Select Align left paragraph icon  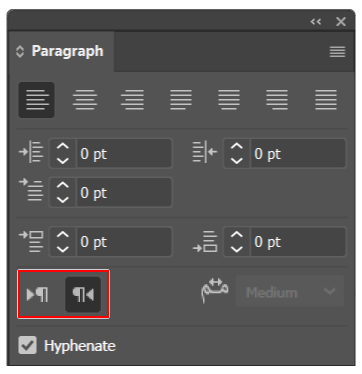point(36,100)
